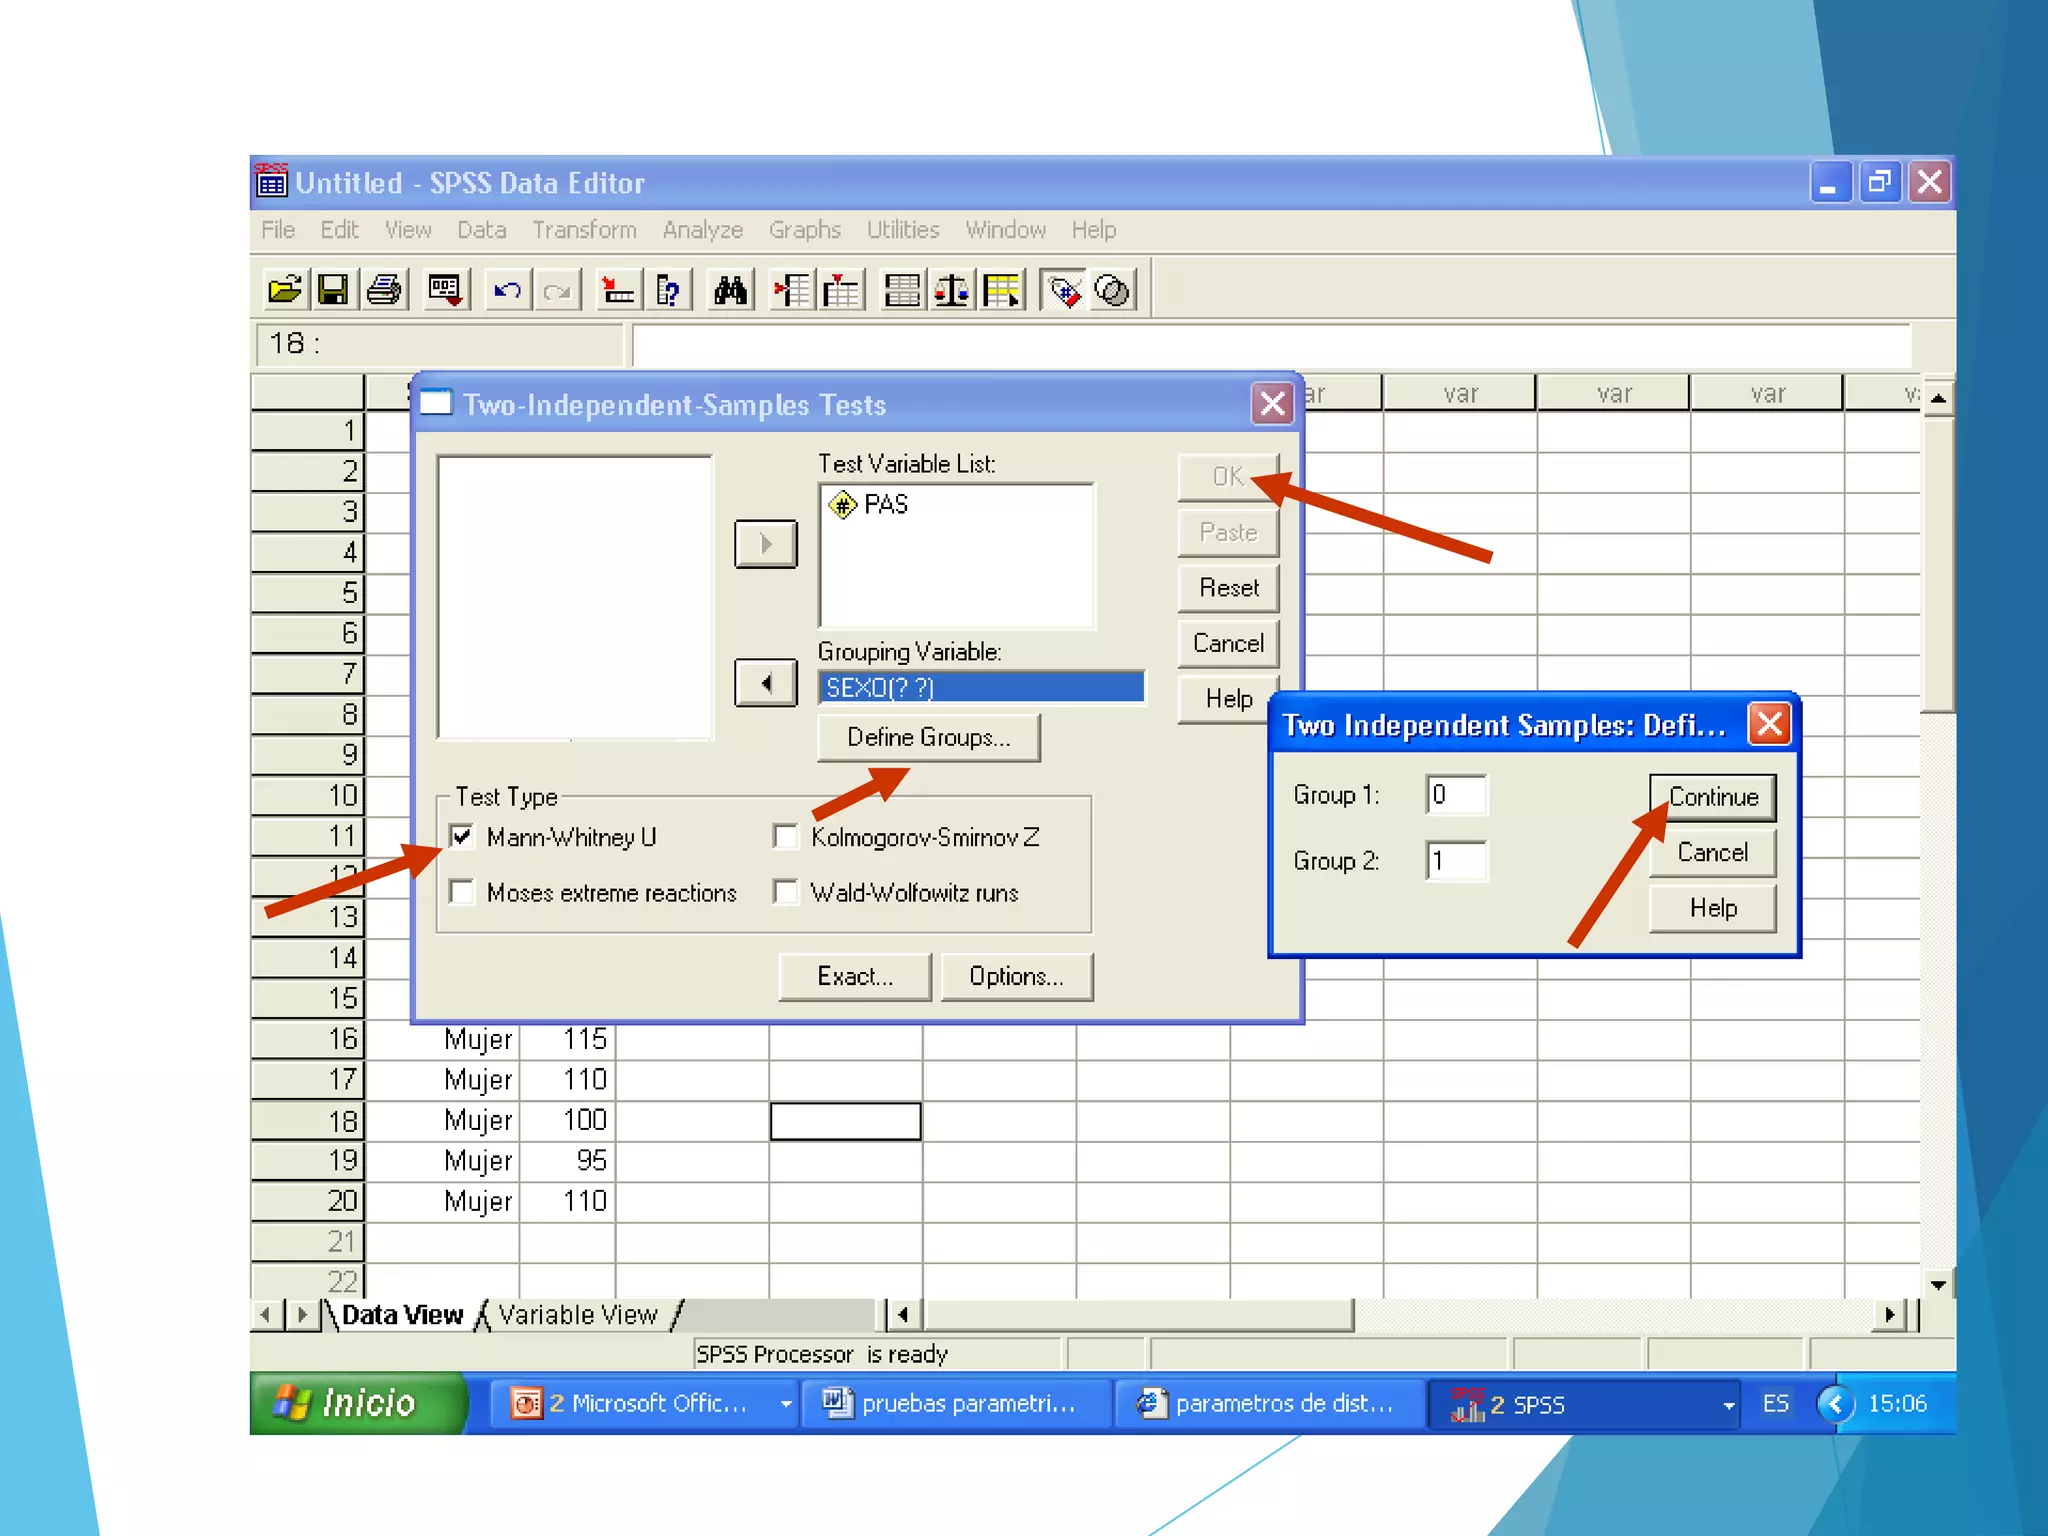Enable the Kolmogorov-Smirnov Z test

click(x=786, y=836)
